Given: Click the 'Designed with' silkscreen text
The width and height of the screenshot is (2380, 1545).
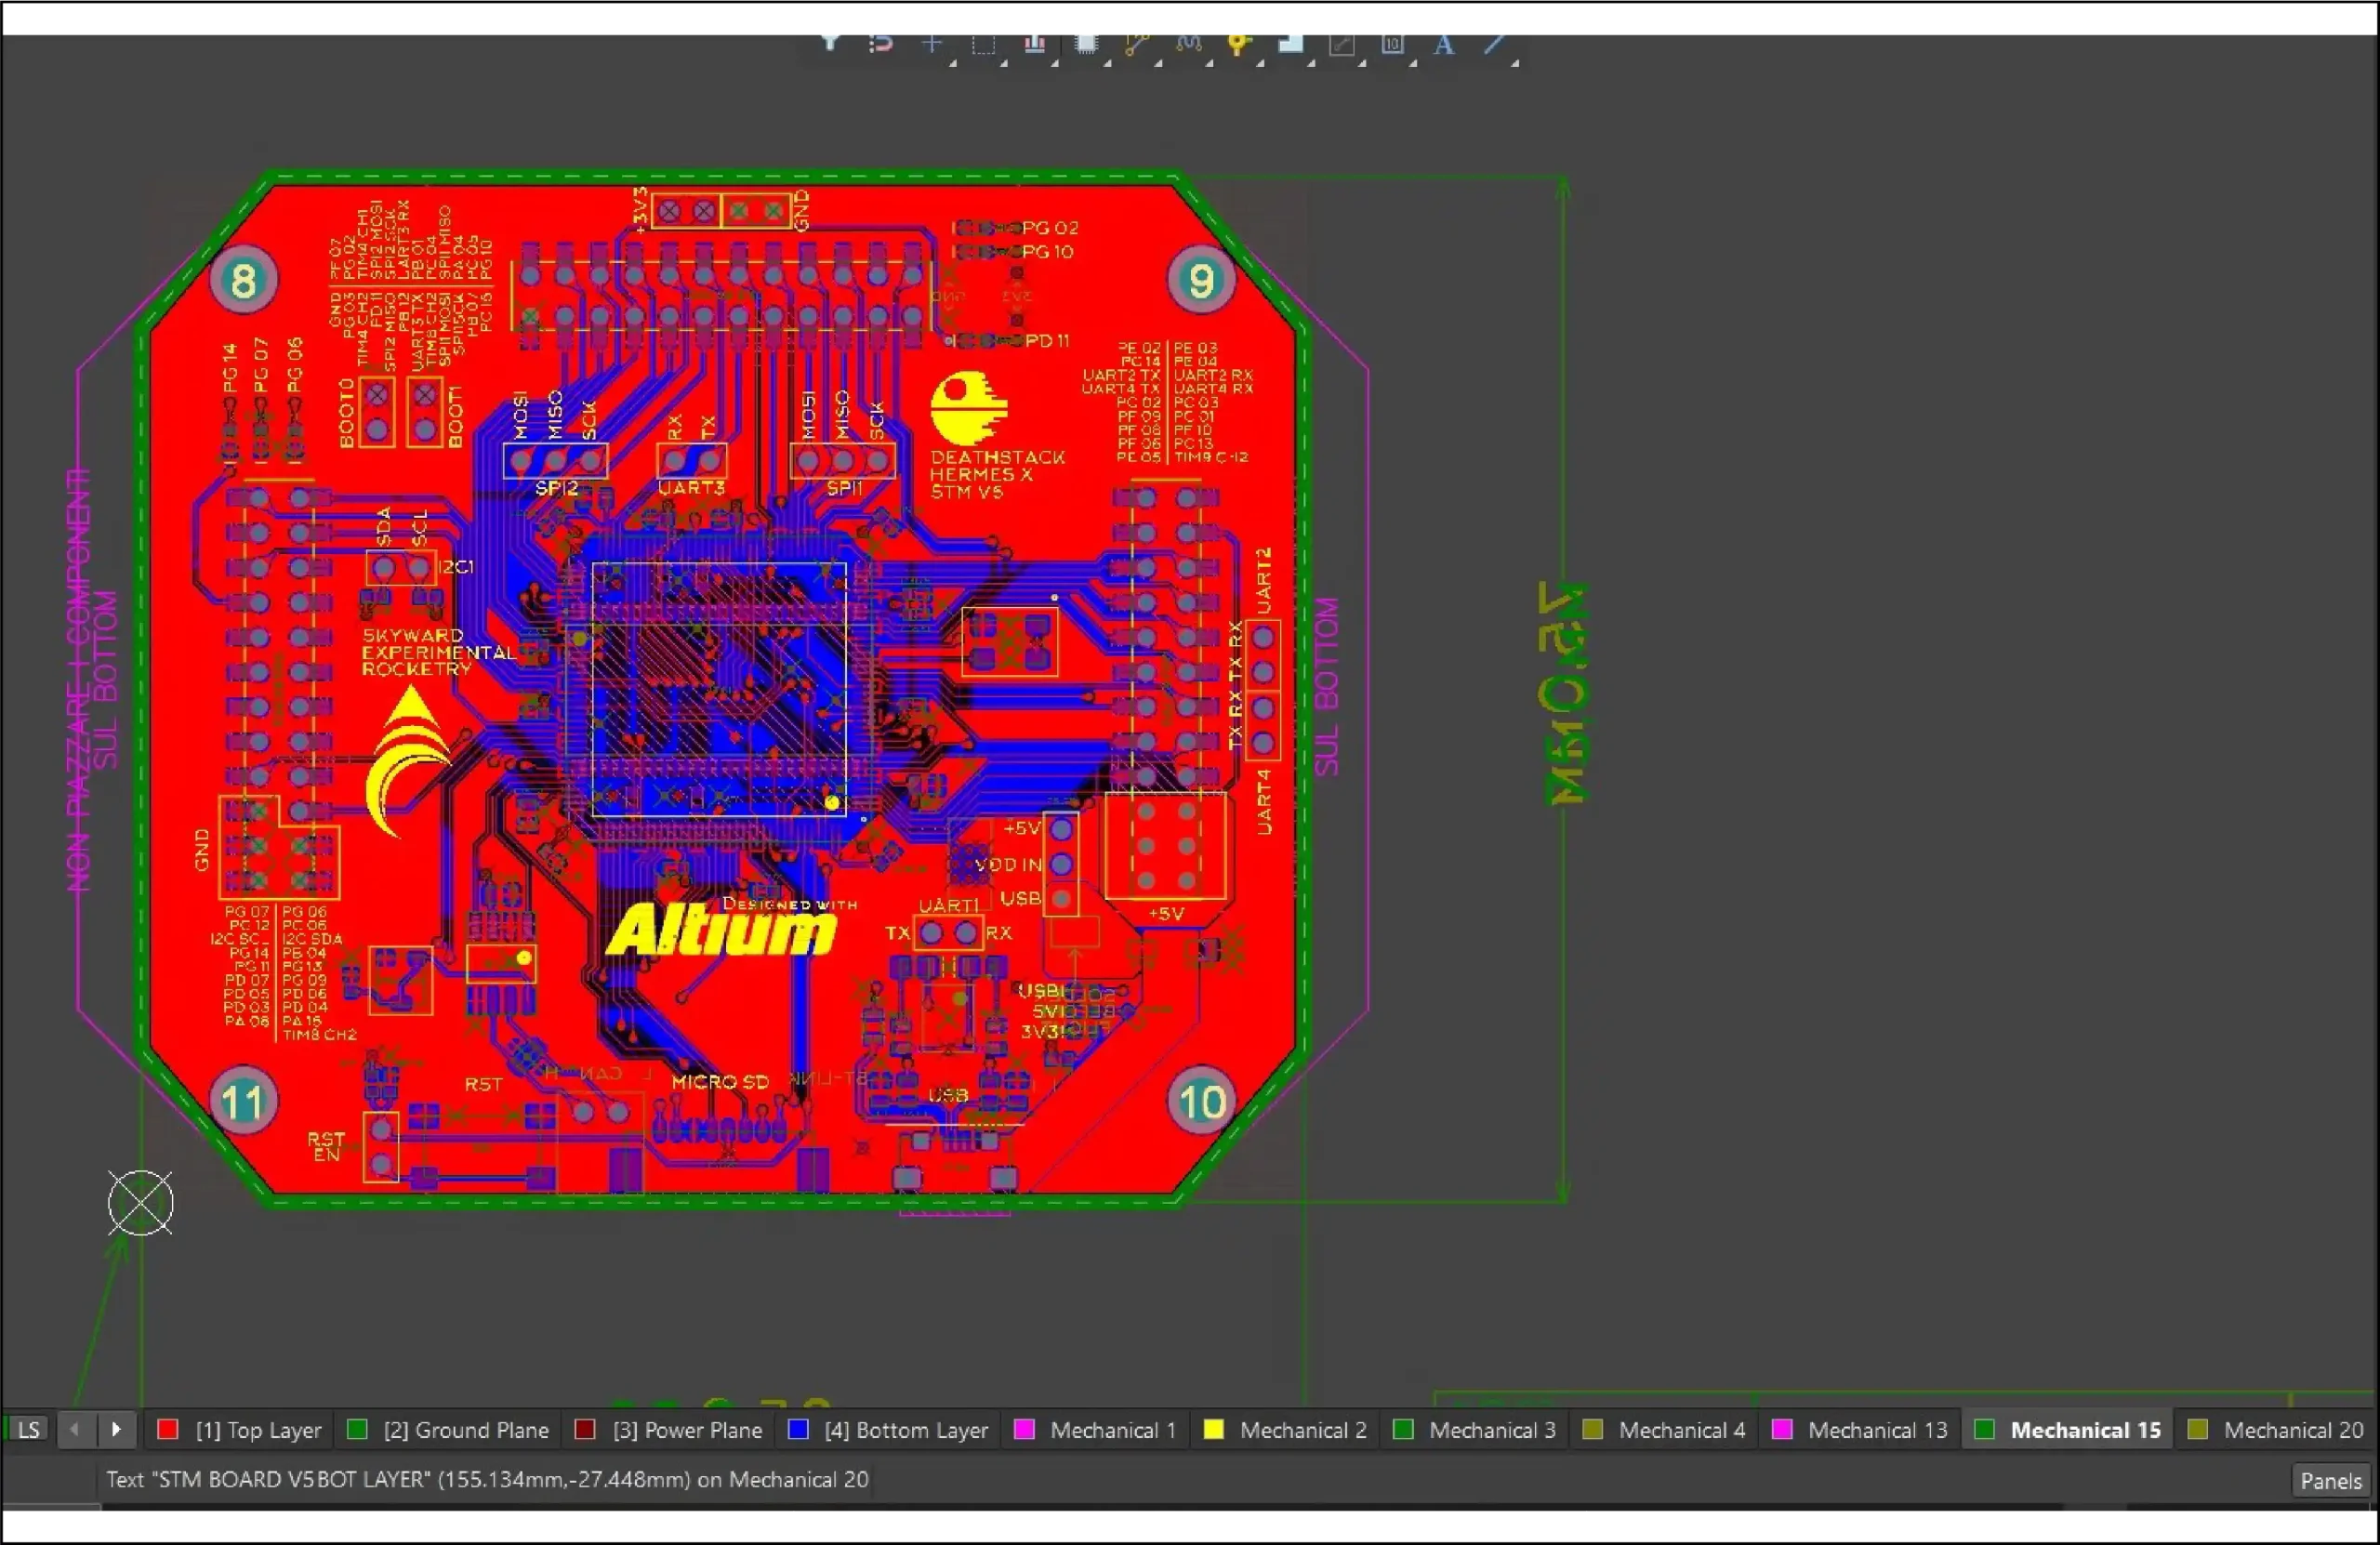Looking at the screenshot, I should point(790,904).
